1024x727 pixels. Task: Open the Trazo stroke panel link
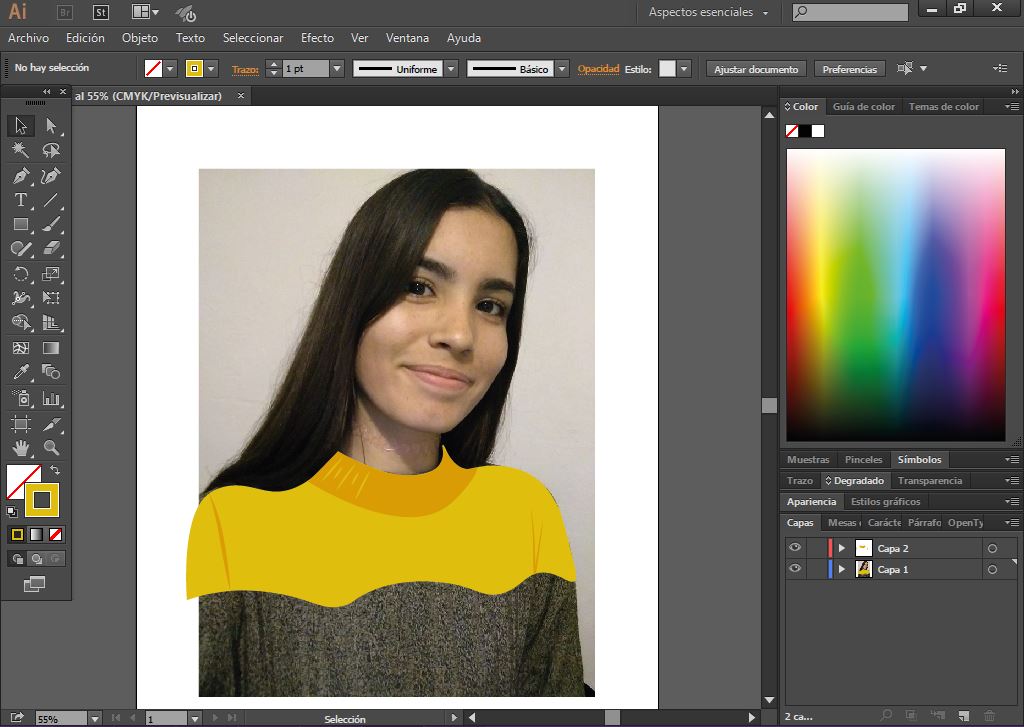pyautogui.click(x=245, y=69)
